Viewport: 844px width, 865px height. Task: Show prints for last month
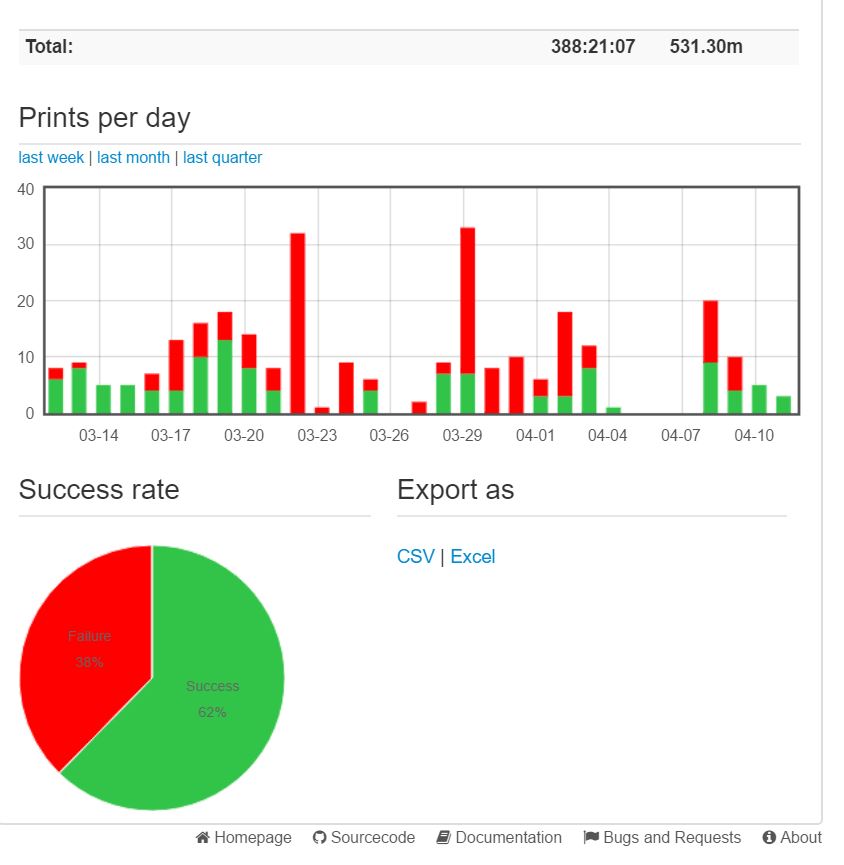point(133,158)
